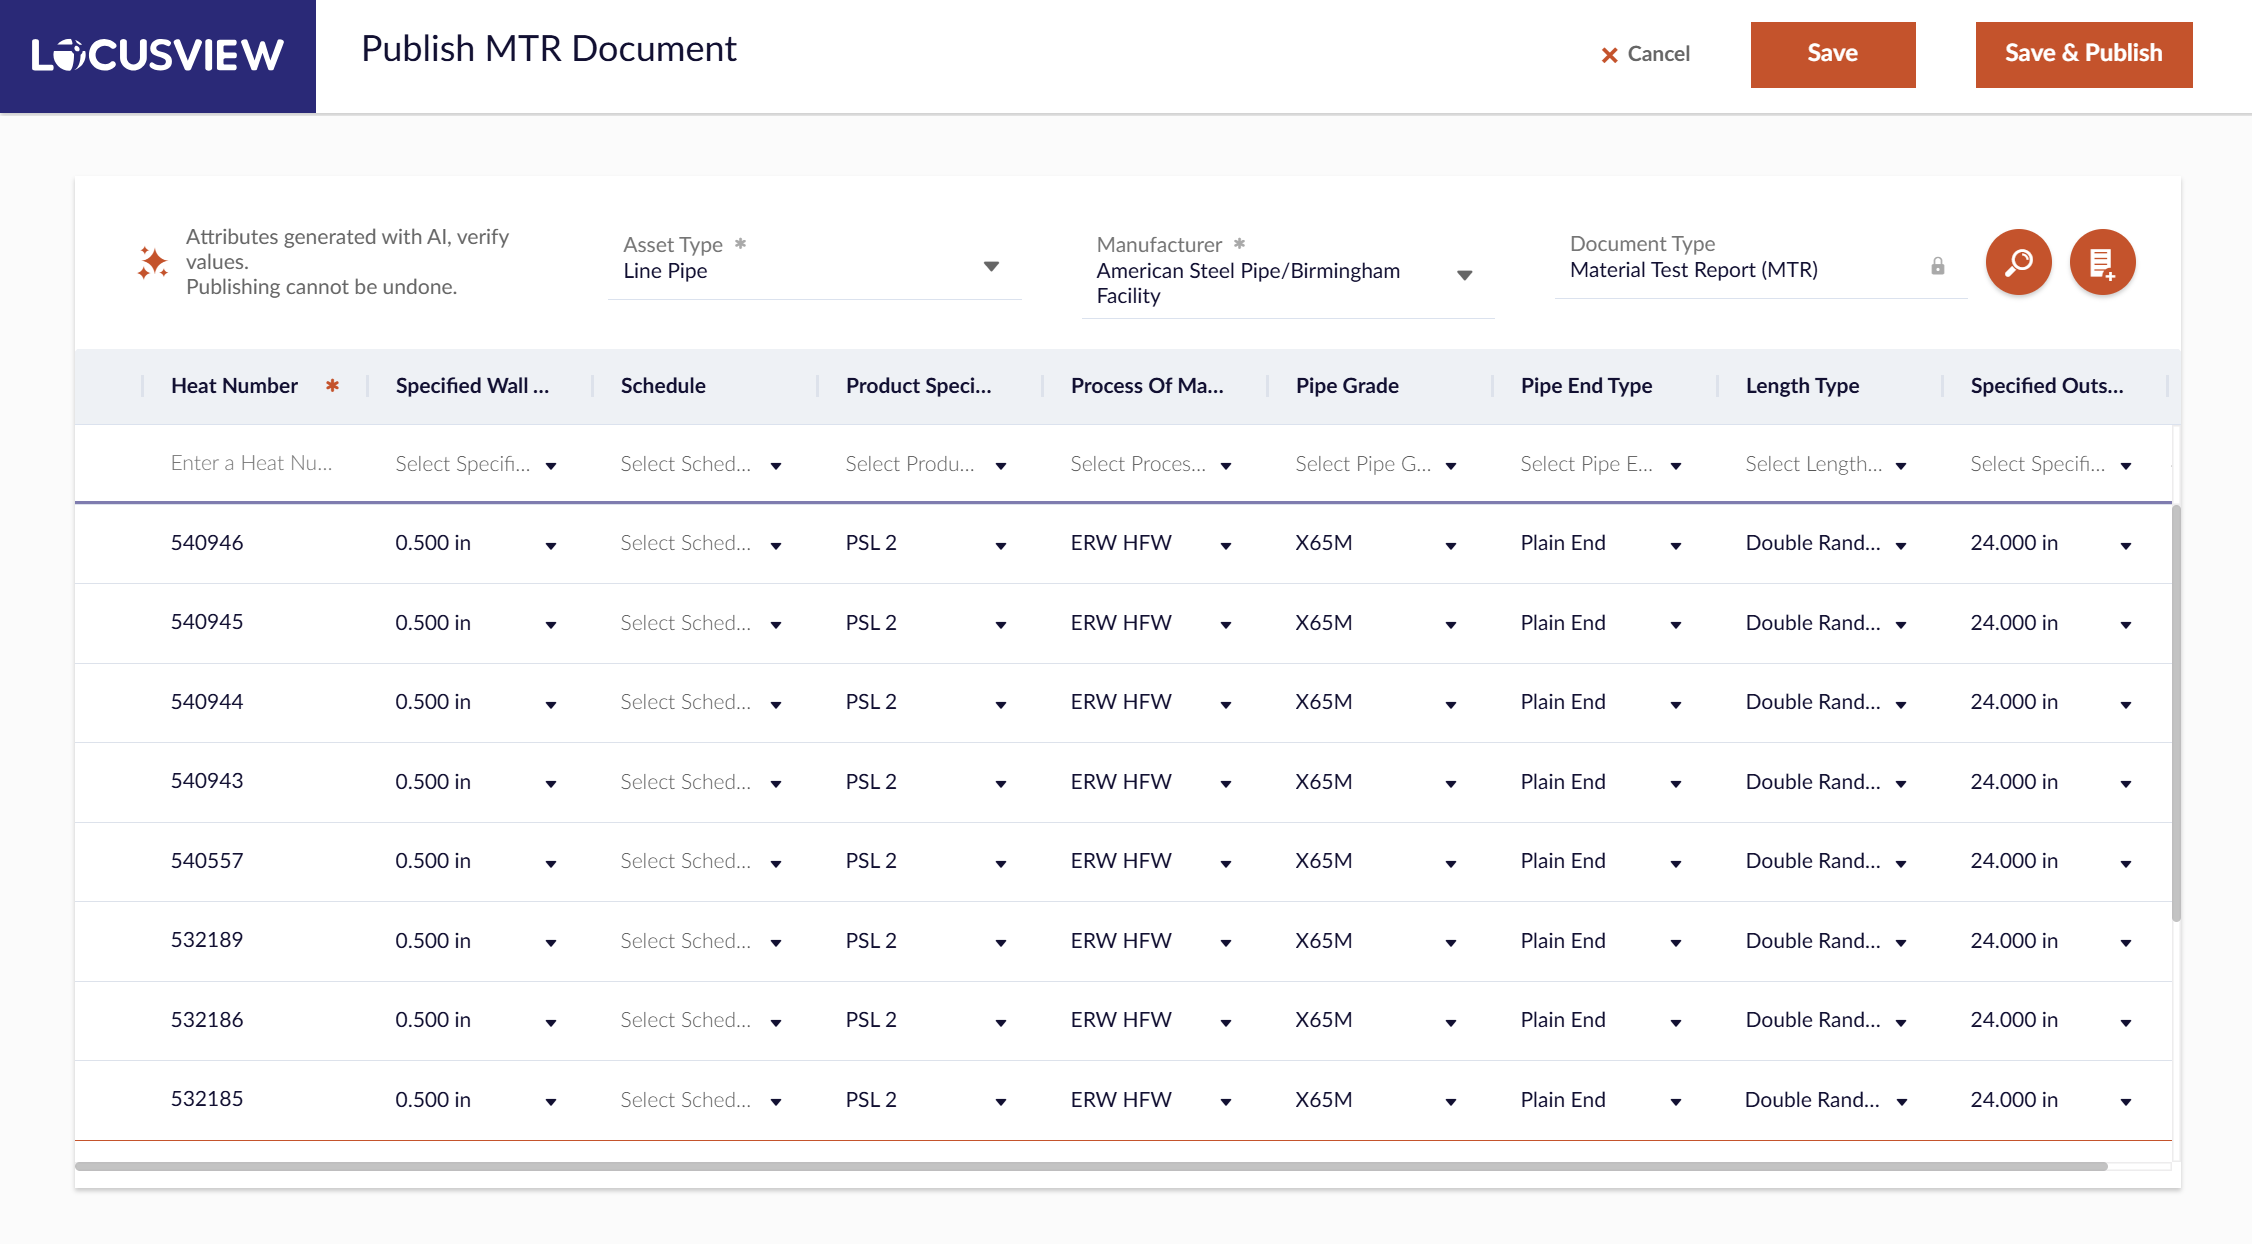Image resolution: width=2252 pixels, height=1244 pixels.
Task: Click the Heat Number column header
Action: (x=234, y=386)
